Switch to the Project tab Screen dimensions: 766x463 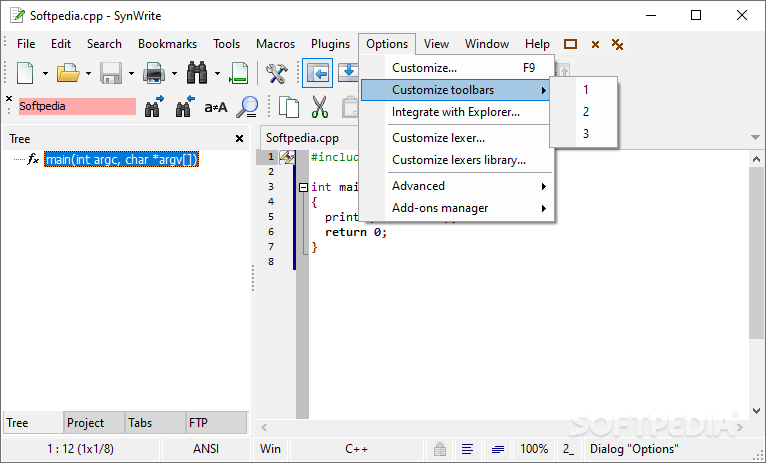94,422
